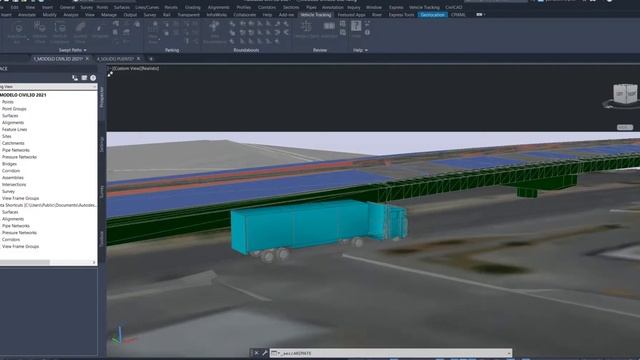Click the Guided Drive swept path icon
Image resolution: width=640 pixels, height=360 pixels.
pyautogui.click(x=80, y=28)
